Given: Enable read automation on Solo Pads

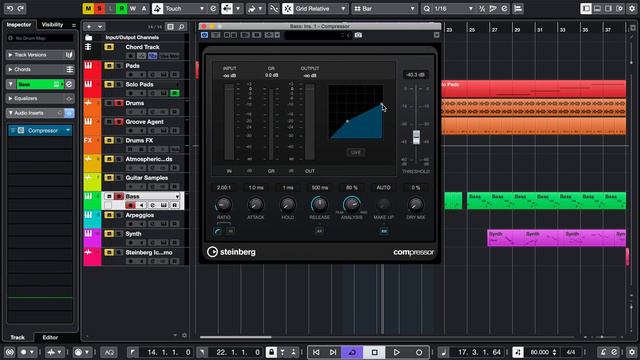Looking at the screenshot, I should (175, 93).
